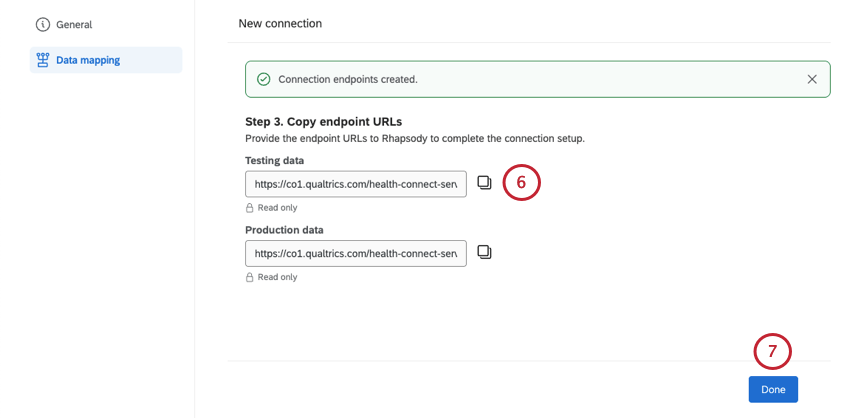This screenshot has width=850, height=418.
Task: Click the lock icon under Production data
Action: (x=250, y=277)
